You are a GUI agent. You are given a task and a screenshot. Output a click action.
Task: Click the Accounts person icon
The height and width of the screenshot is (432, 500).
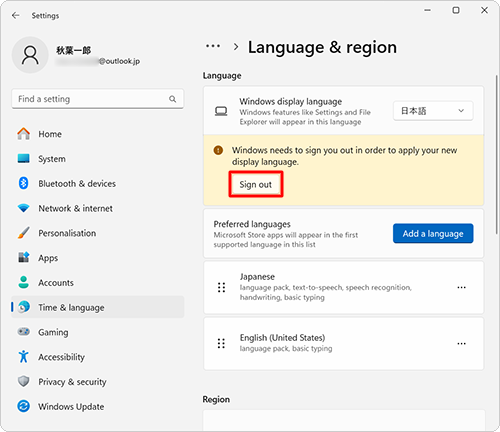pos(23,282)
